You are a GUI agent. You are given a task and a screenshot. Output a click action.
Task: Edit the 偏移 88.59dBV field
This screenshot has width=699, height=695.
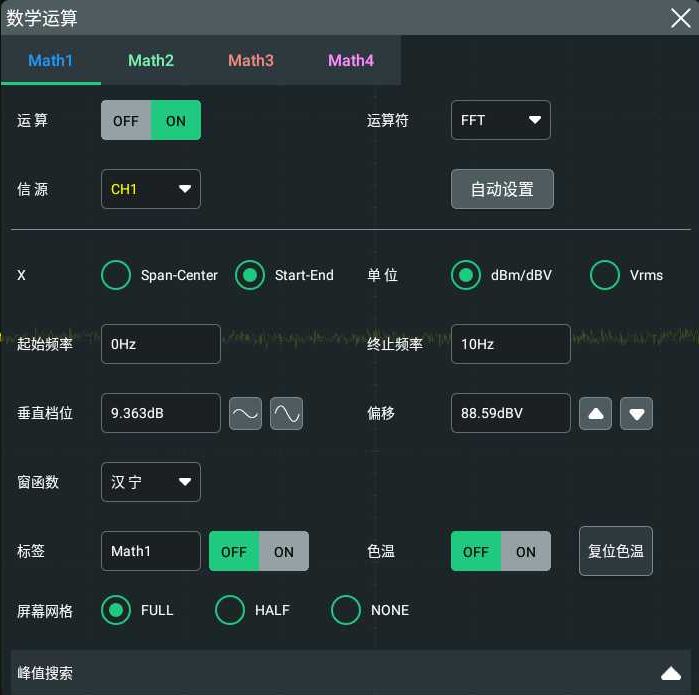511,413
